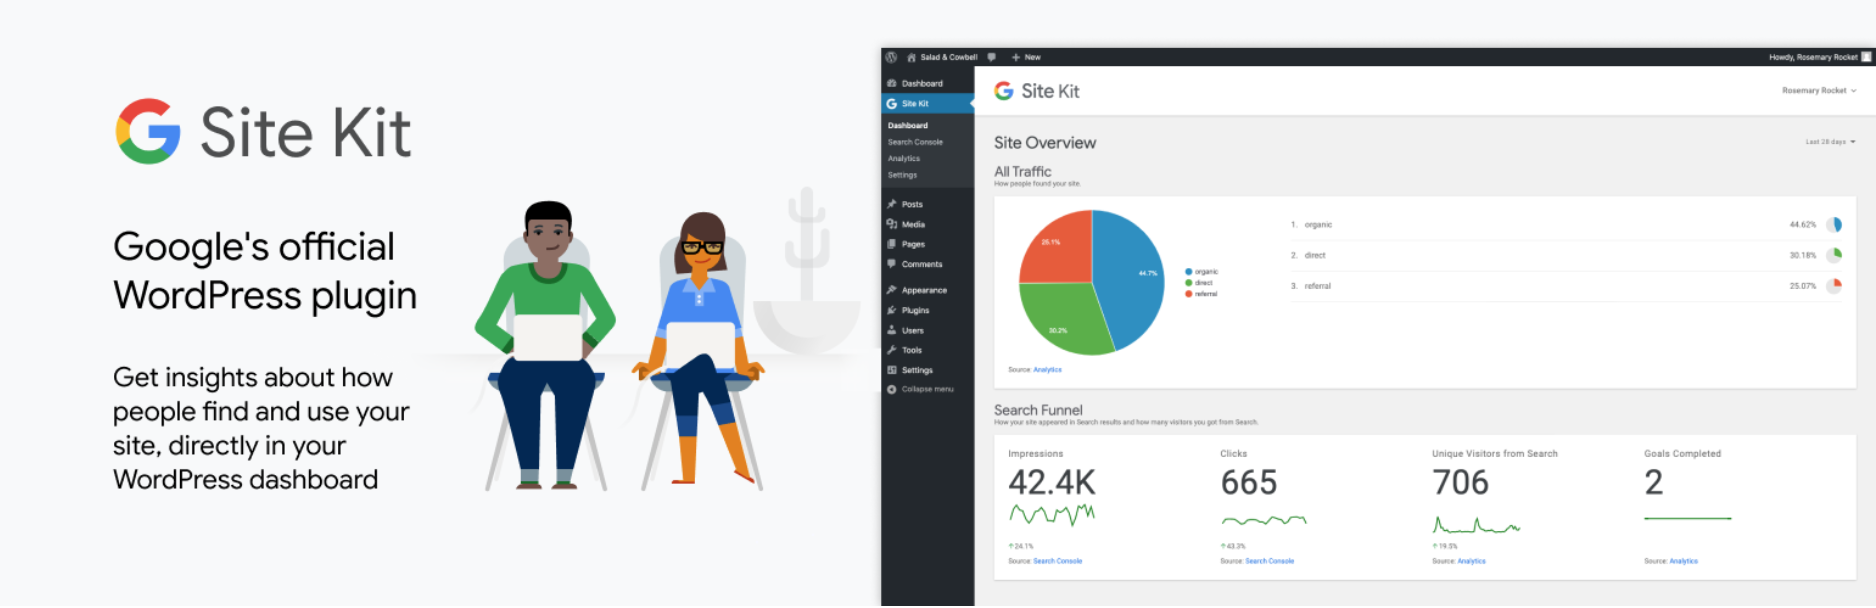Click the plus New icon
Screen dimensions: 1876x608
click(1016, 57)
